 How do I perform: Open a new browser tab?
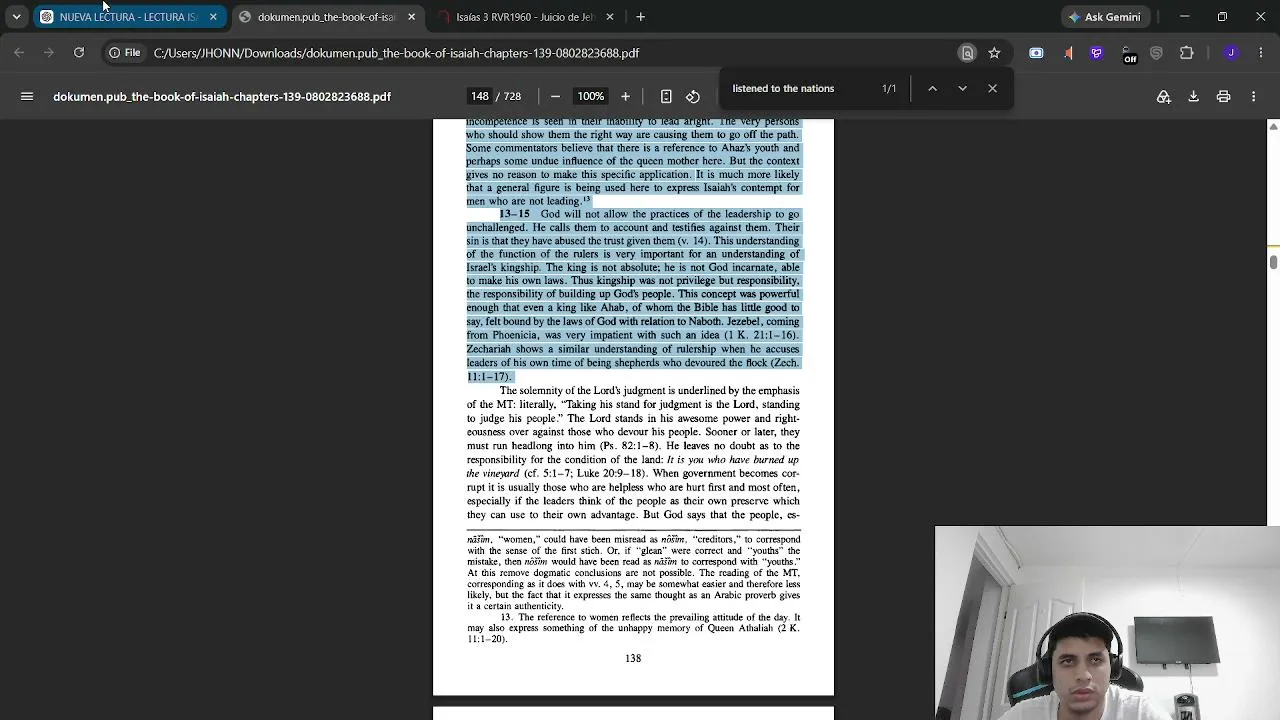[641, 17]
